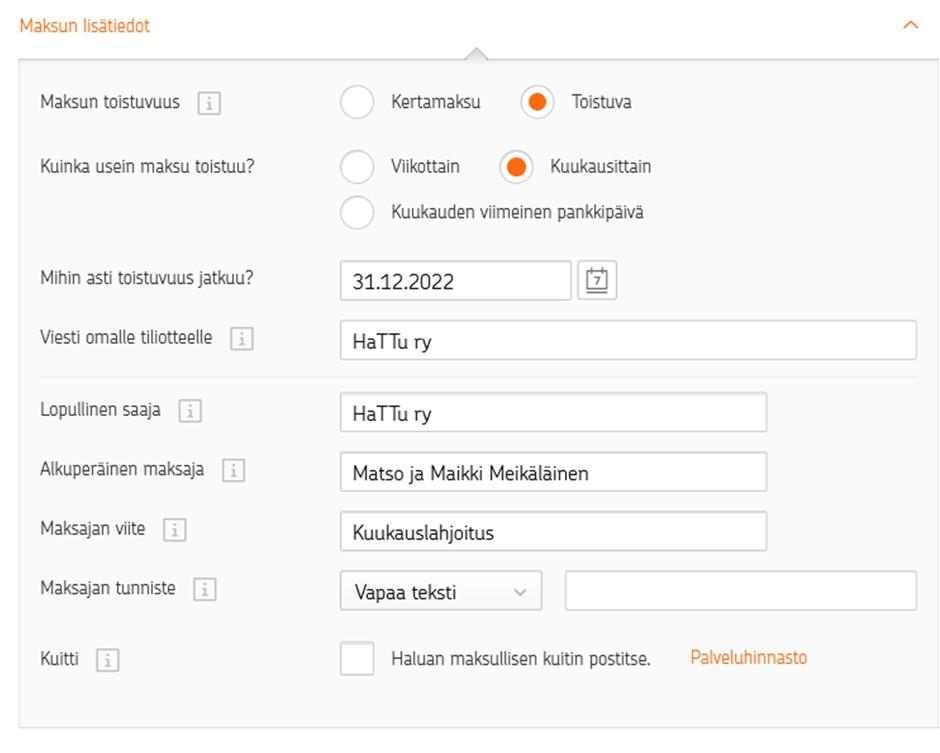Show info for Maksajan tunniste
The width and height of the screenshot is (940, 753).
point(204,590)
